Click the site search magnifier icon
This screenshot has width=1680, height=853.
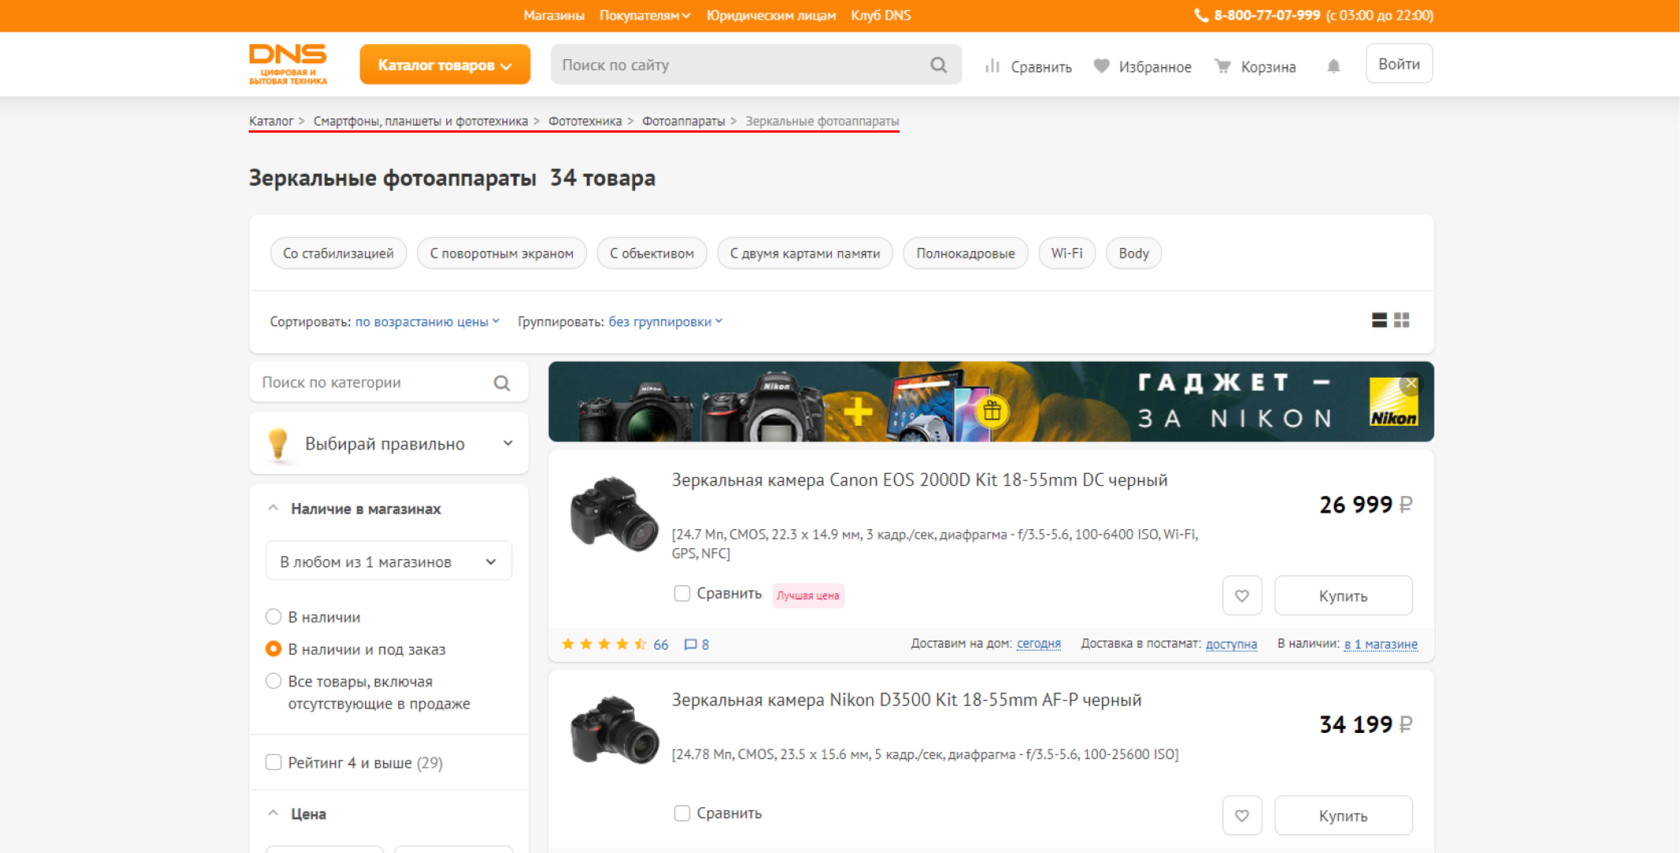point(938,65)
